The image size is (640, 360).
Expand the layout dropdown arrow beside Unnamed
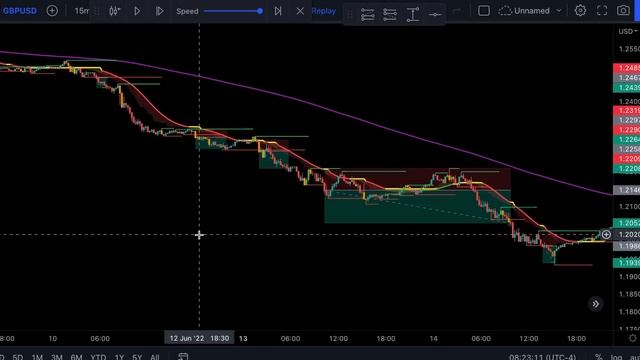click(559, 11)
